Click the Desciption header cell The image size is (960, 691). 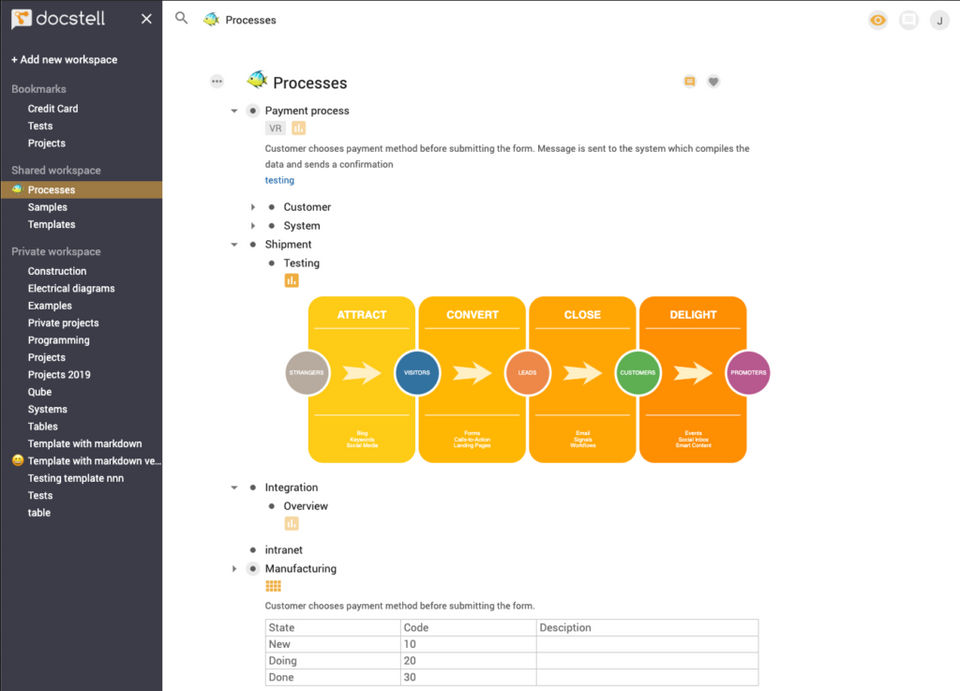[647, 627]
